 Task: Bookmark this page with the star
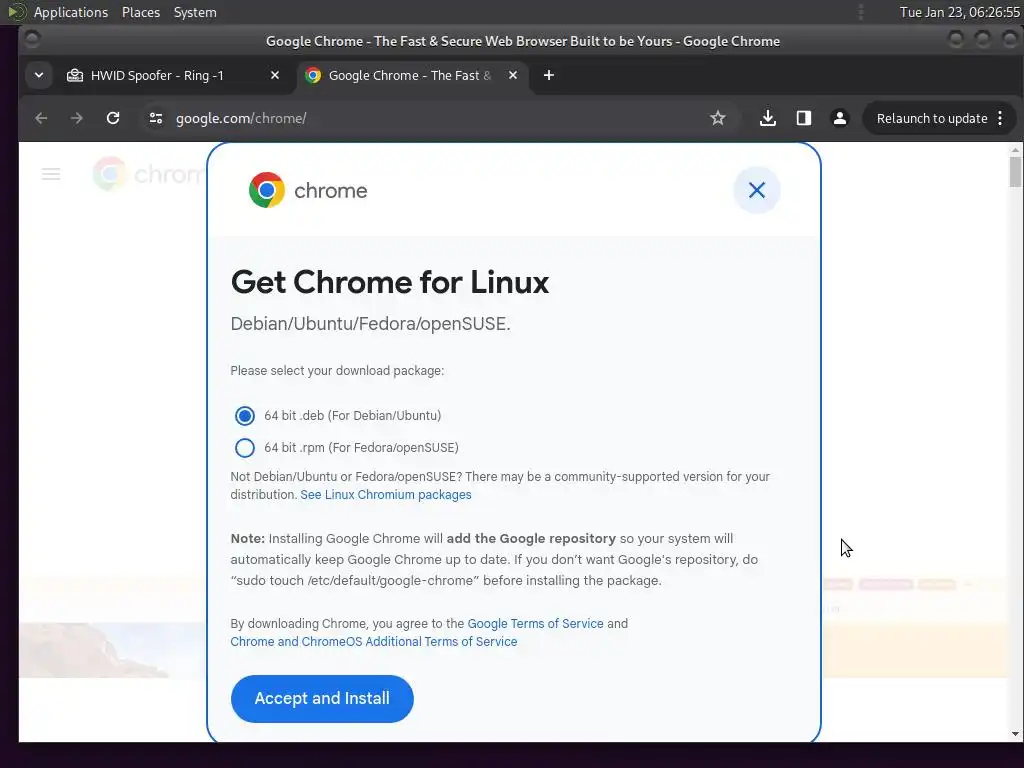[x=718, y=118]
